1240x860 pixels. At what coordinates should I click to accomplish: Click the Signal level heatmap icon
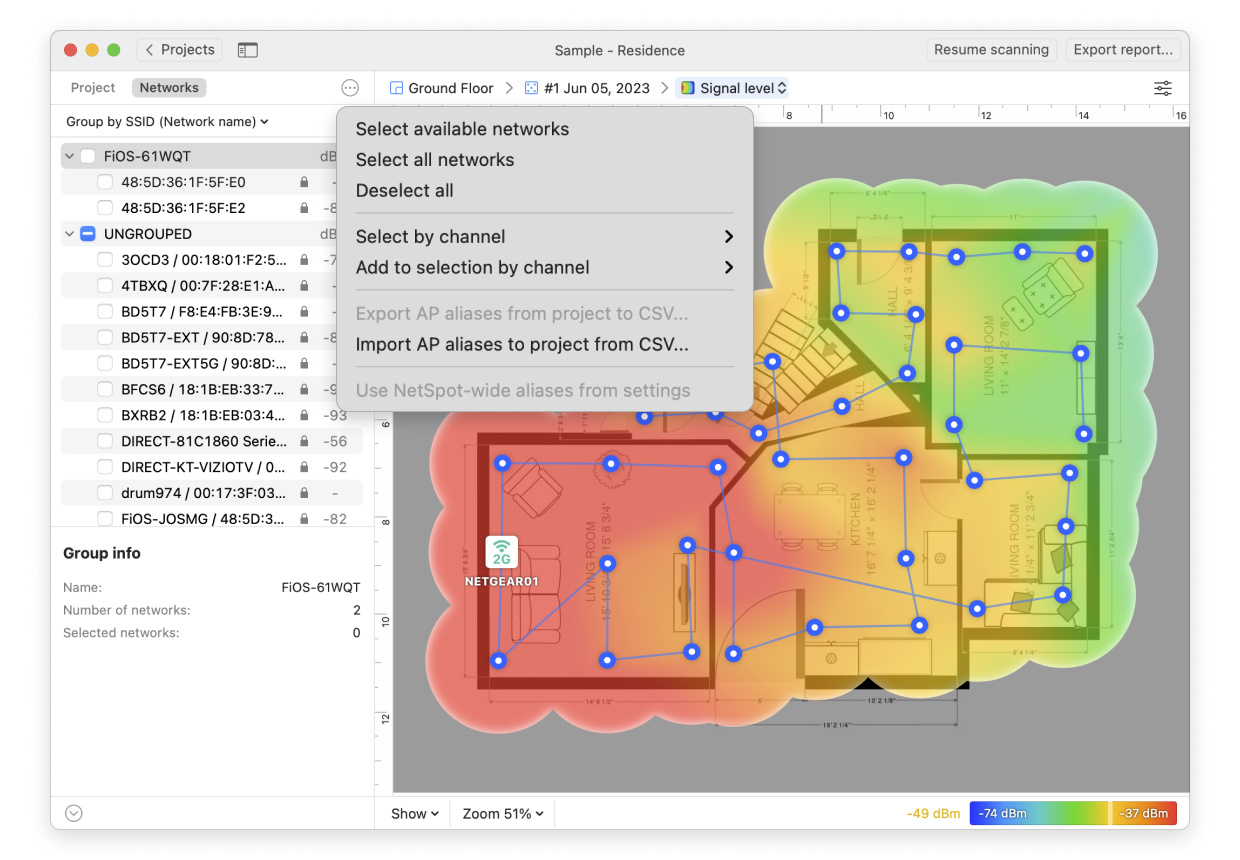[688, 88]
